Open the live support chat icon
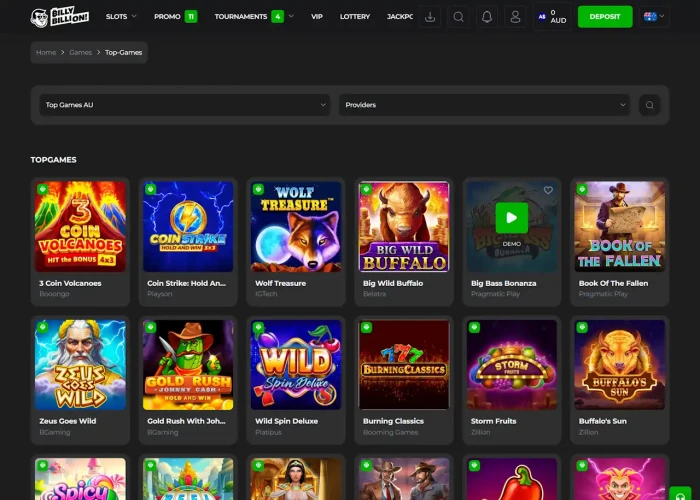The height and width of the screenshot is (500, 700). [680, 494]
